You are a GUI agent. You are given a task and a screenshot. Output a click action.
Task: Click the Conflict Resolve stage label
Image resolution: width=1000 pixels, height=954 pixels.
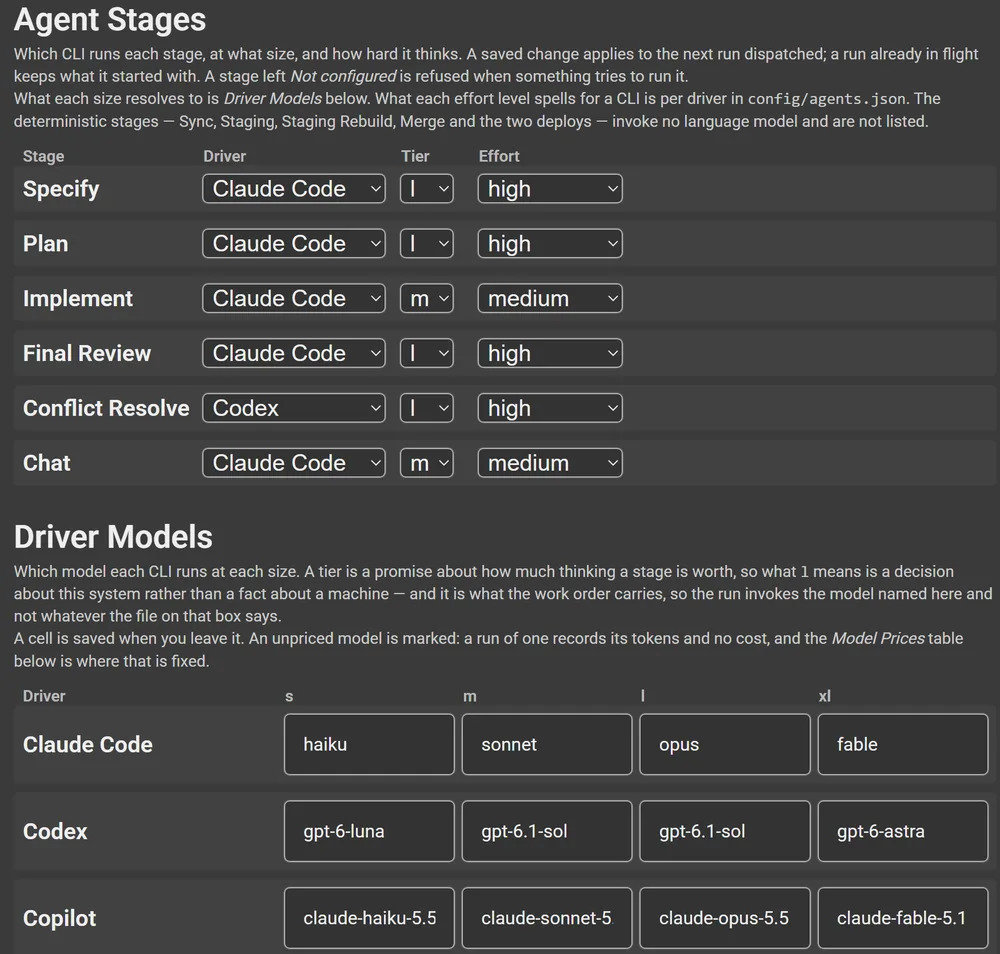[106, 408]
